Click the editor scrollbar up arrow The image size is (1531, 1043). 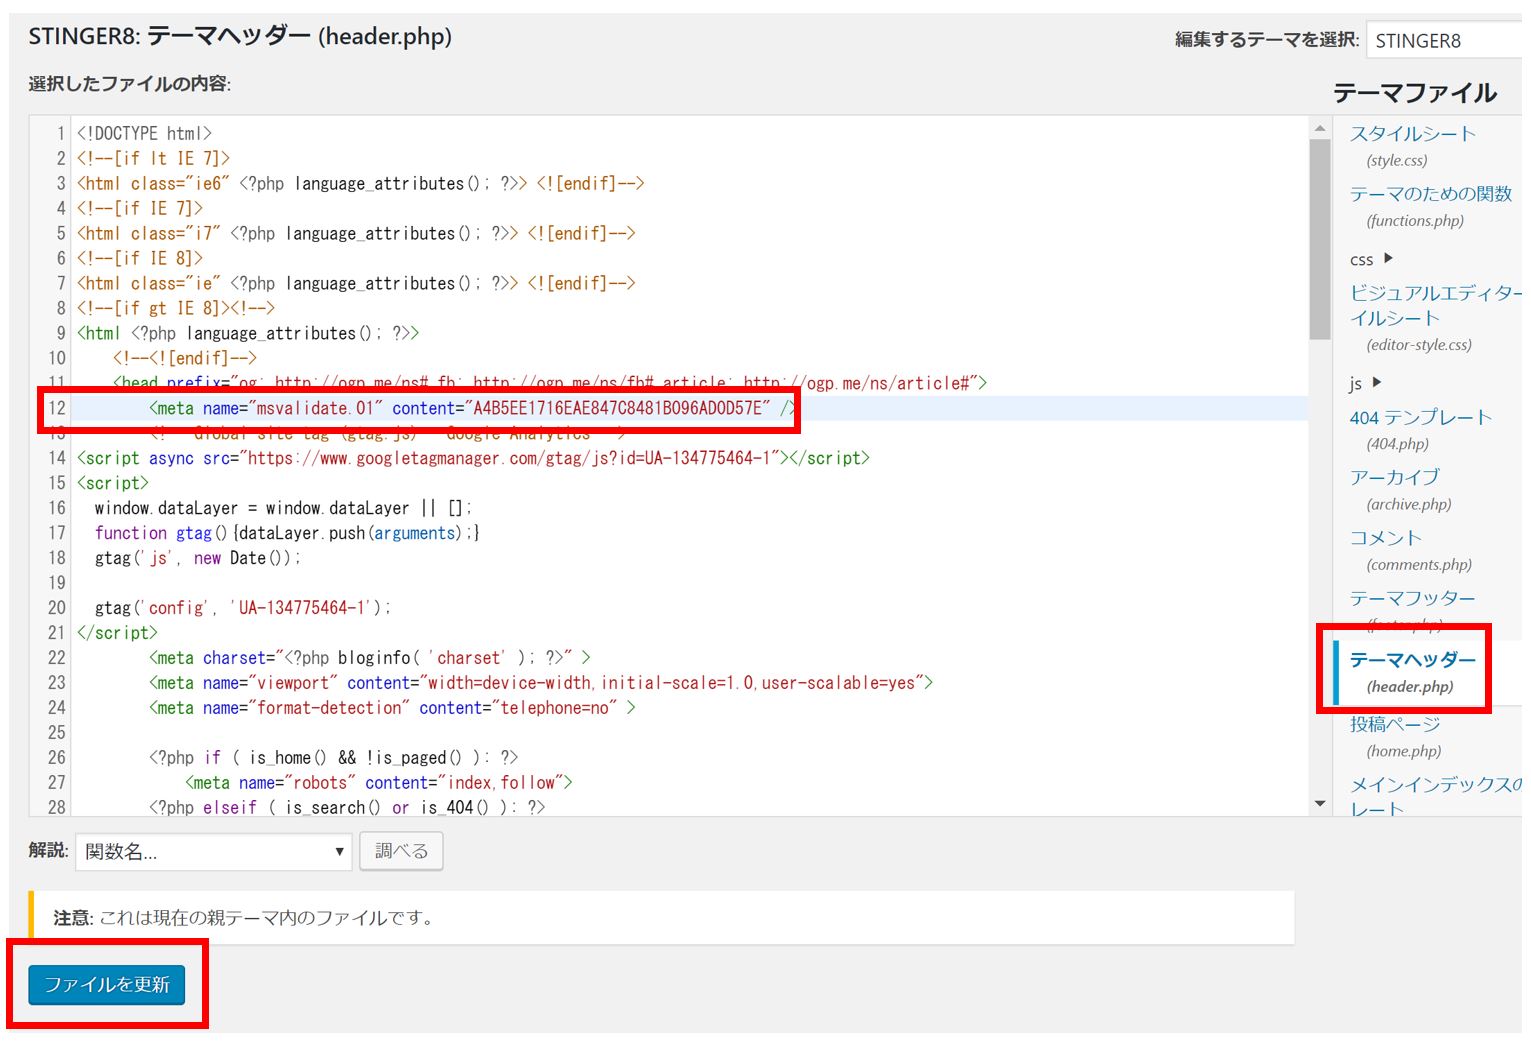click(1320, 128)
